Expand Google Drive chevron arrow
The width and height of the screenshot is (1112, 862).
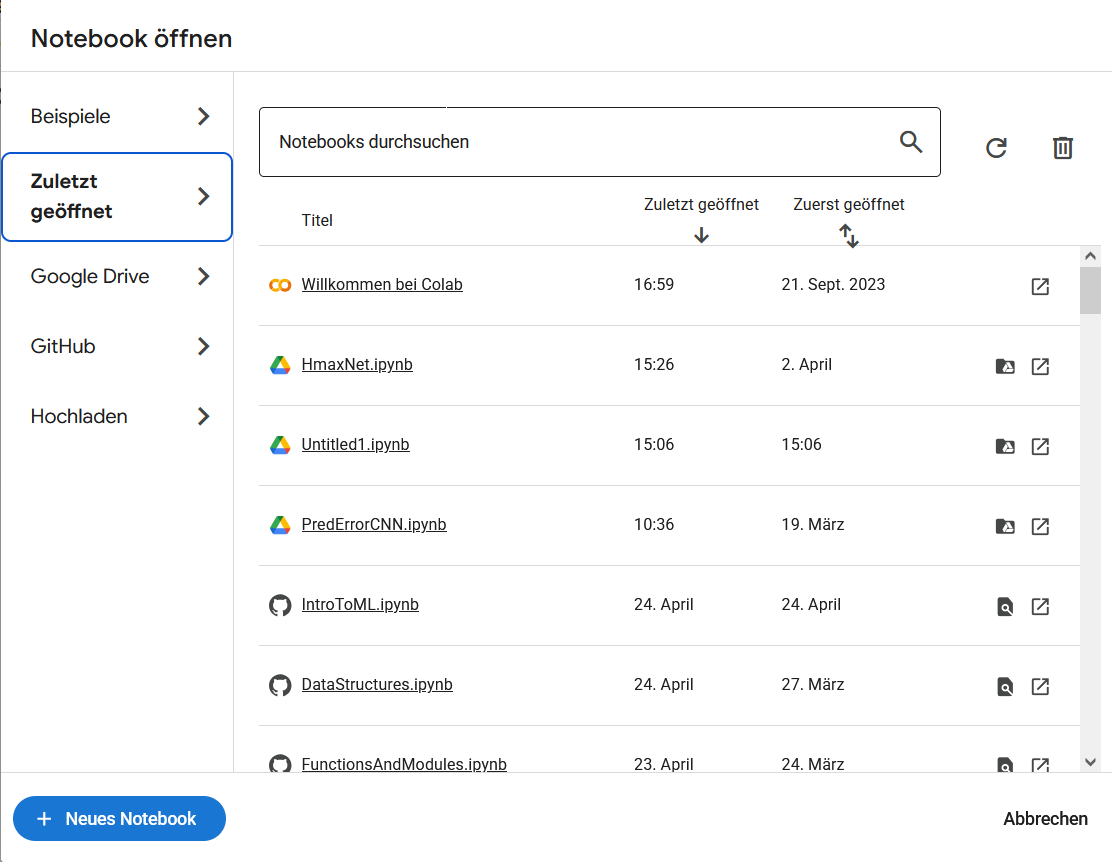coord(204,276)
